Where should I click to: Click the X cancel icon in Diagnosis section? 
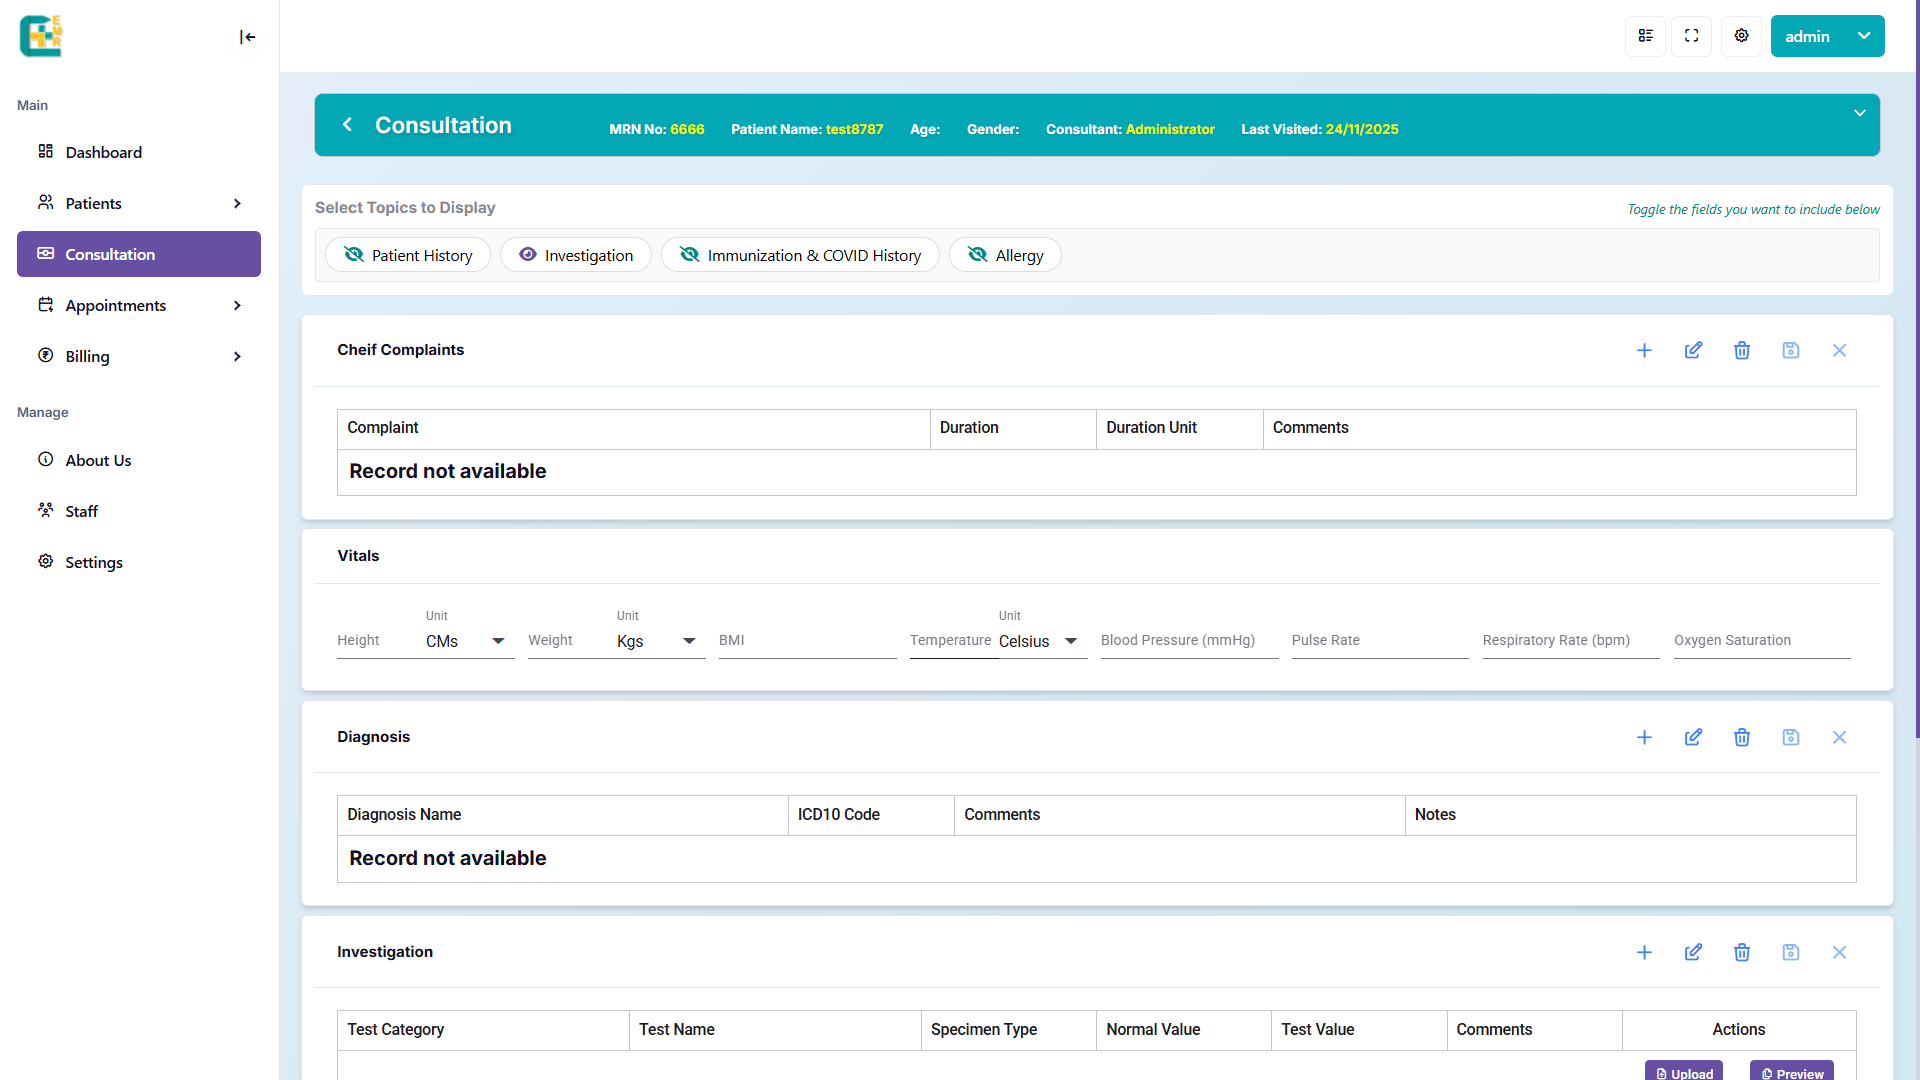1839,737
